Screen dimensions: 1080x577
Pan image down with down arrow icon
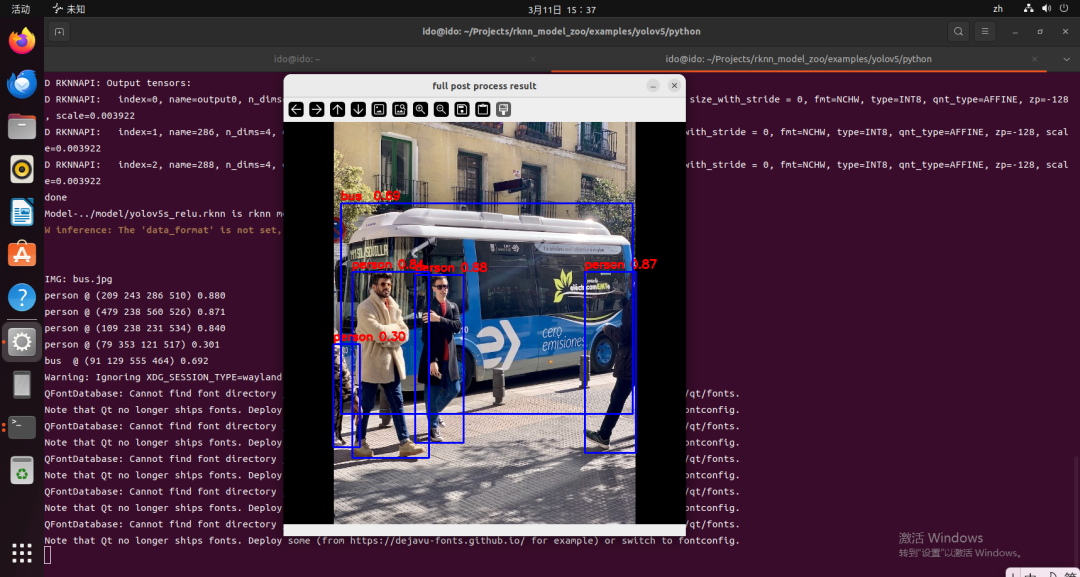coord(358,109)
